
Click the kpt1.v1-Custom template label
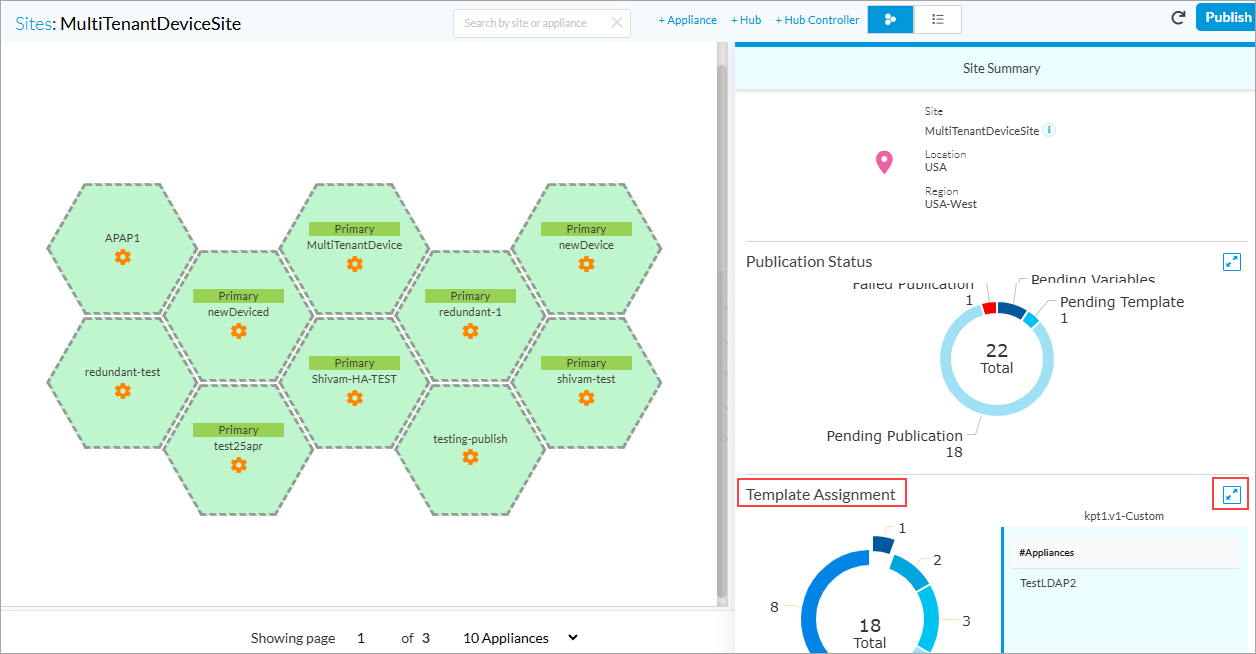click(1124, 516)
